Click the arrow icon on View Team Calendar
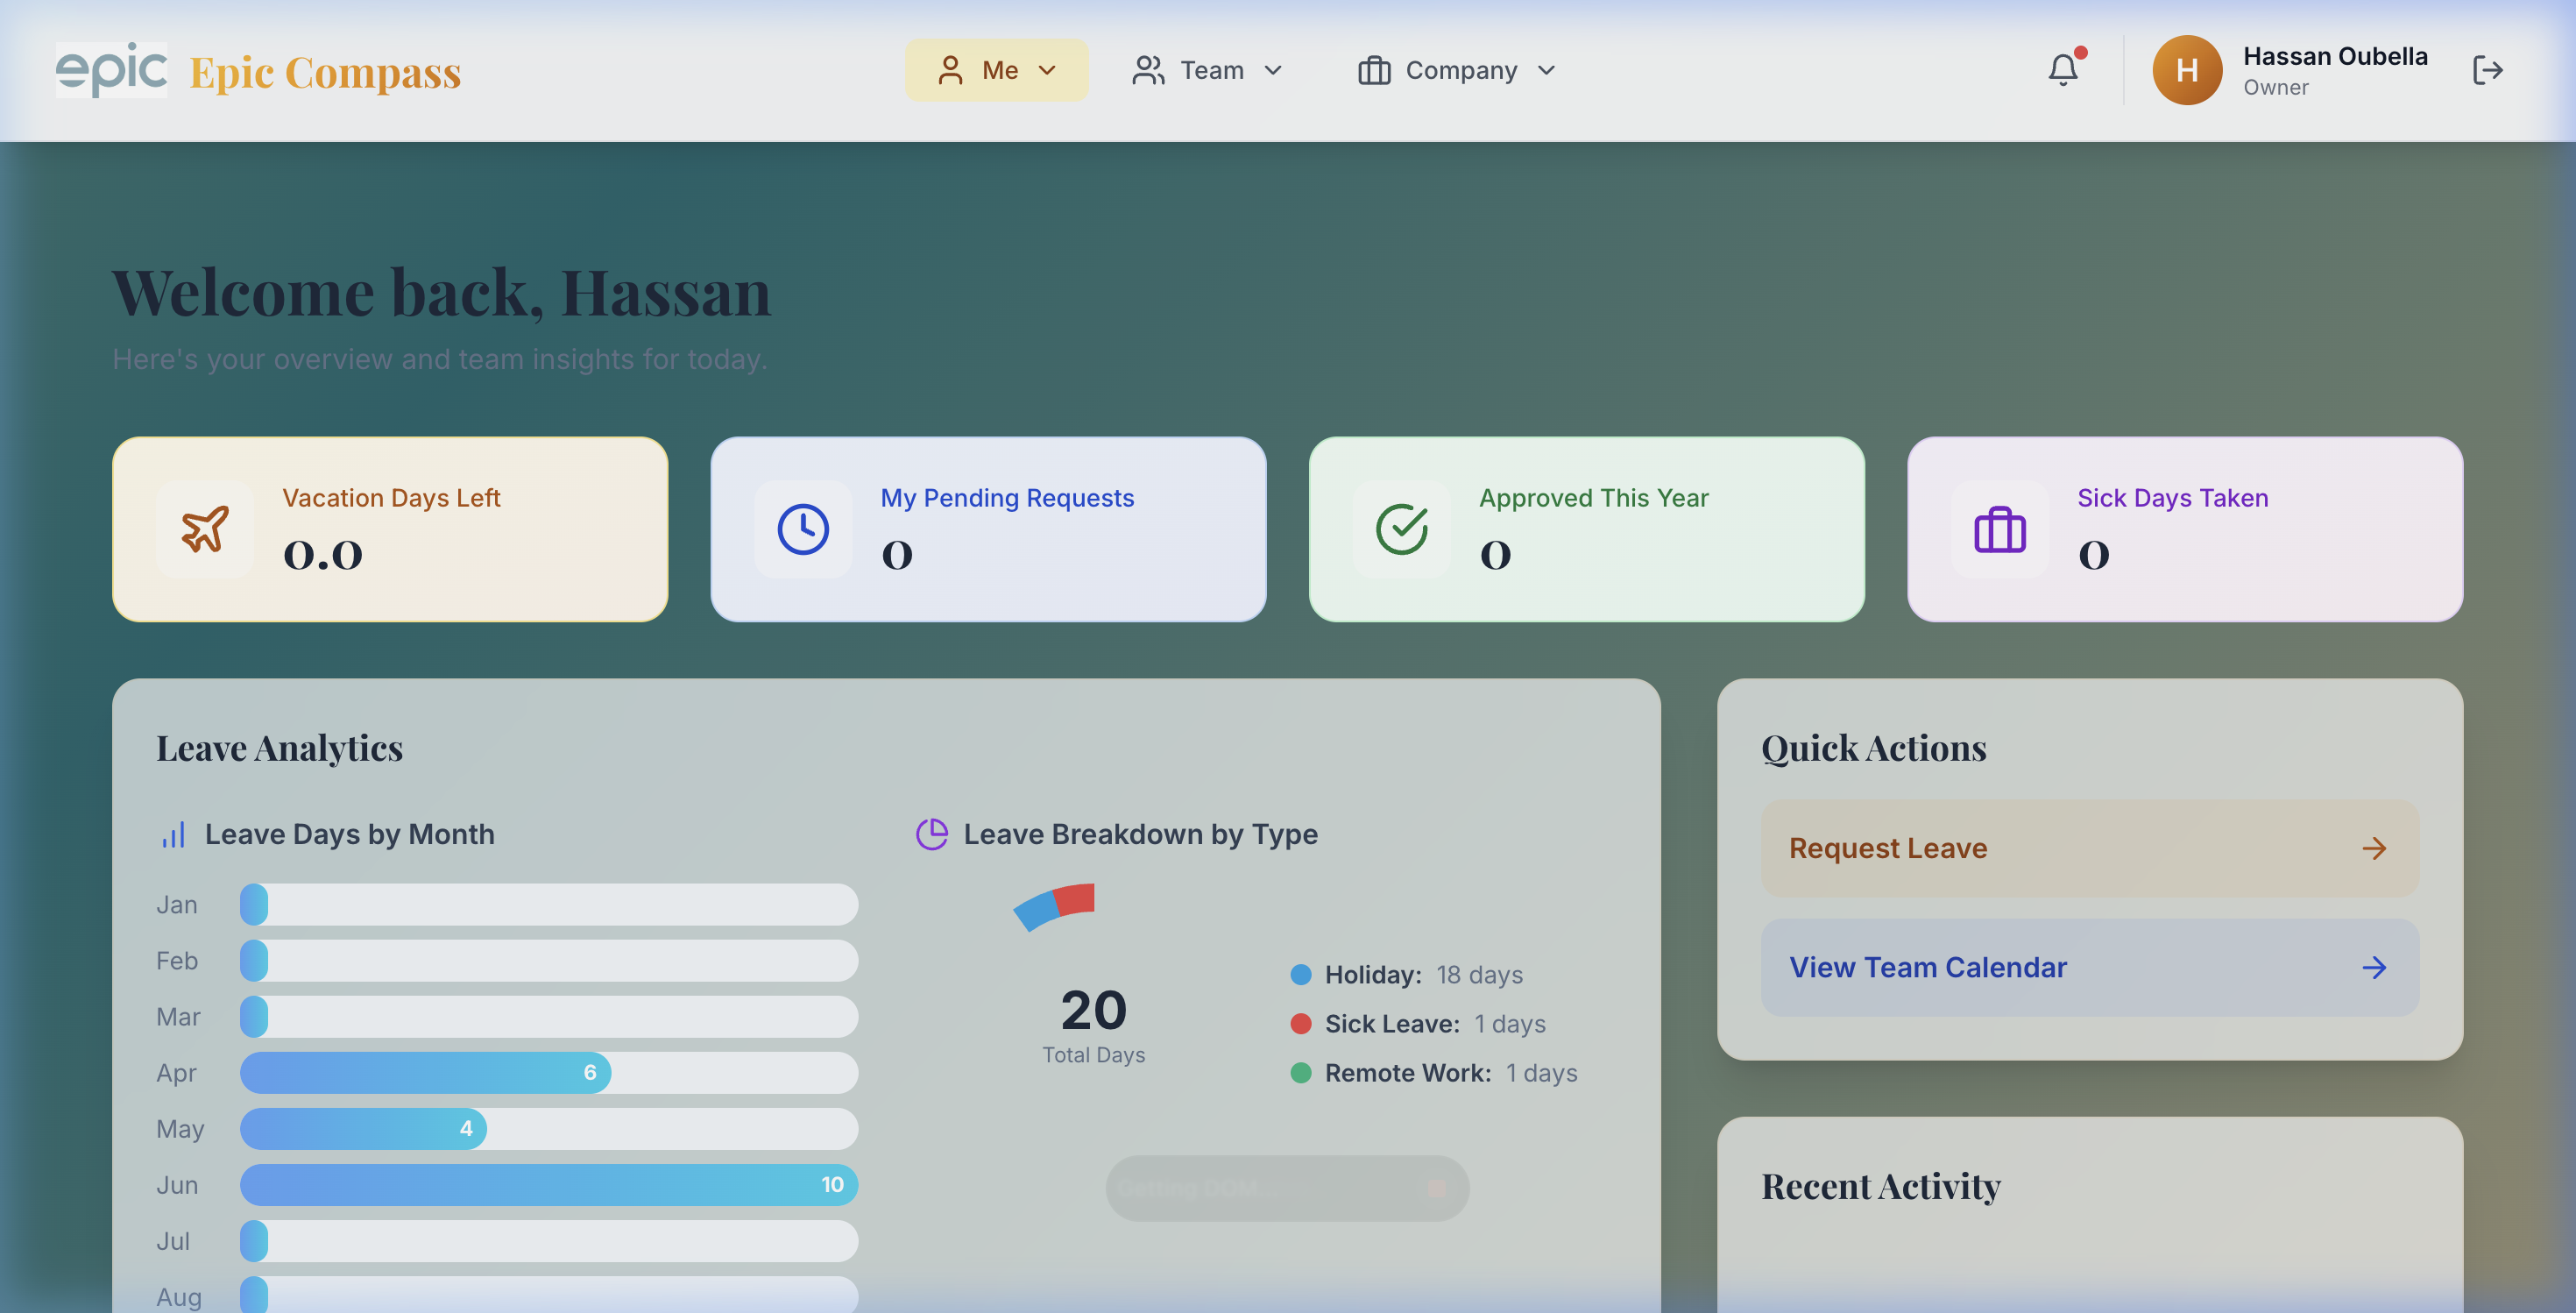This screenshot has height=1313, width=2576. pyautogui.click(x=2374, y=968)
